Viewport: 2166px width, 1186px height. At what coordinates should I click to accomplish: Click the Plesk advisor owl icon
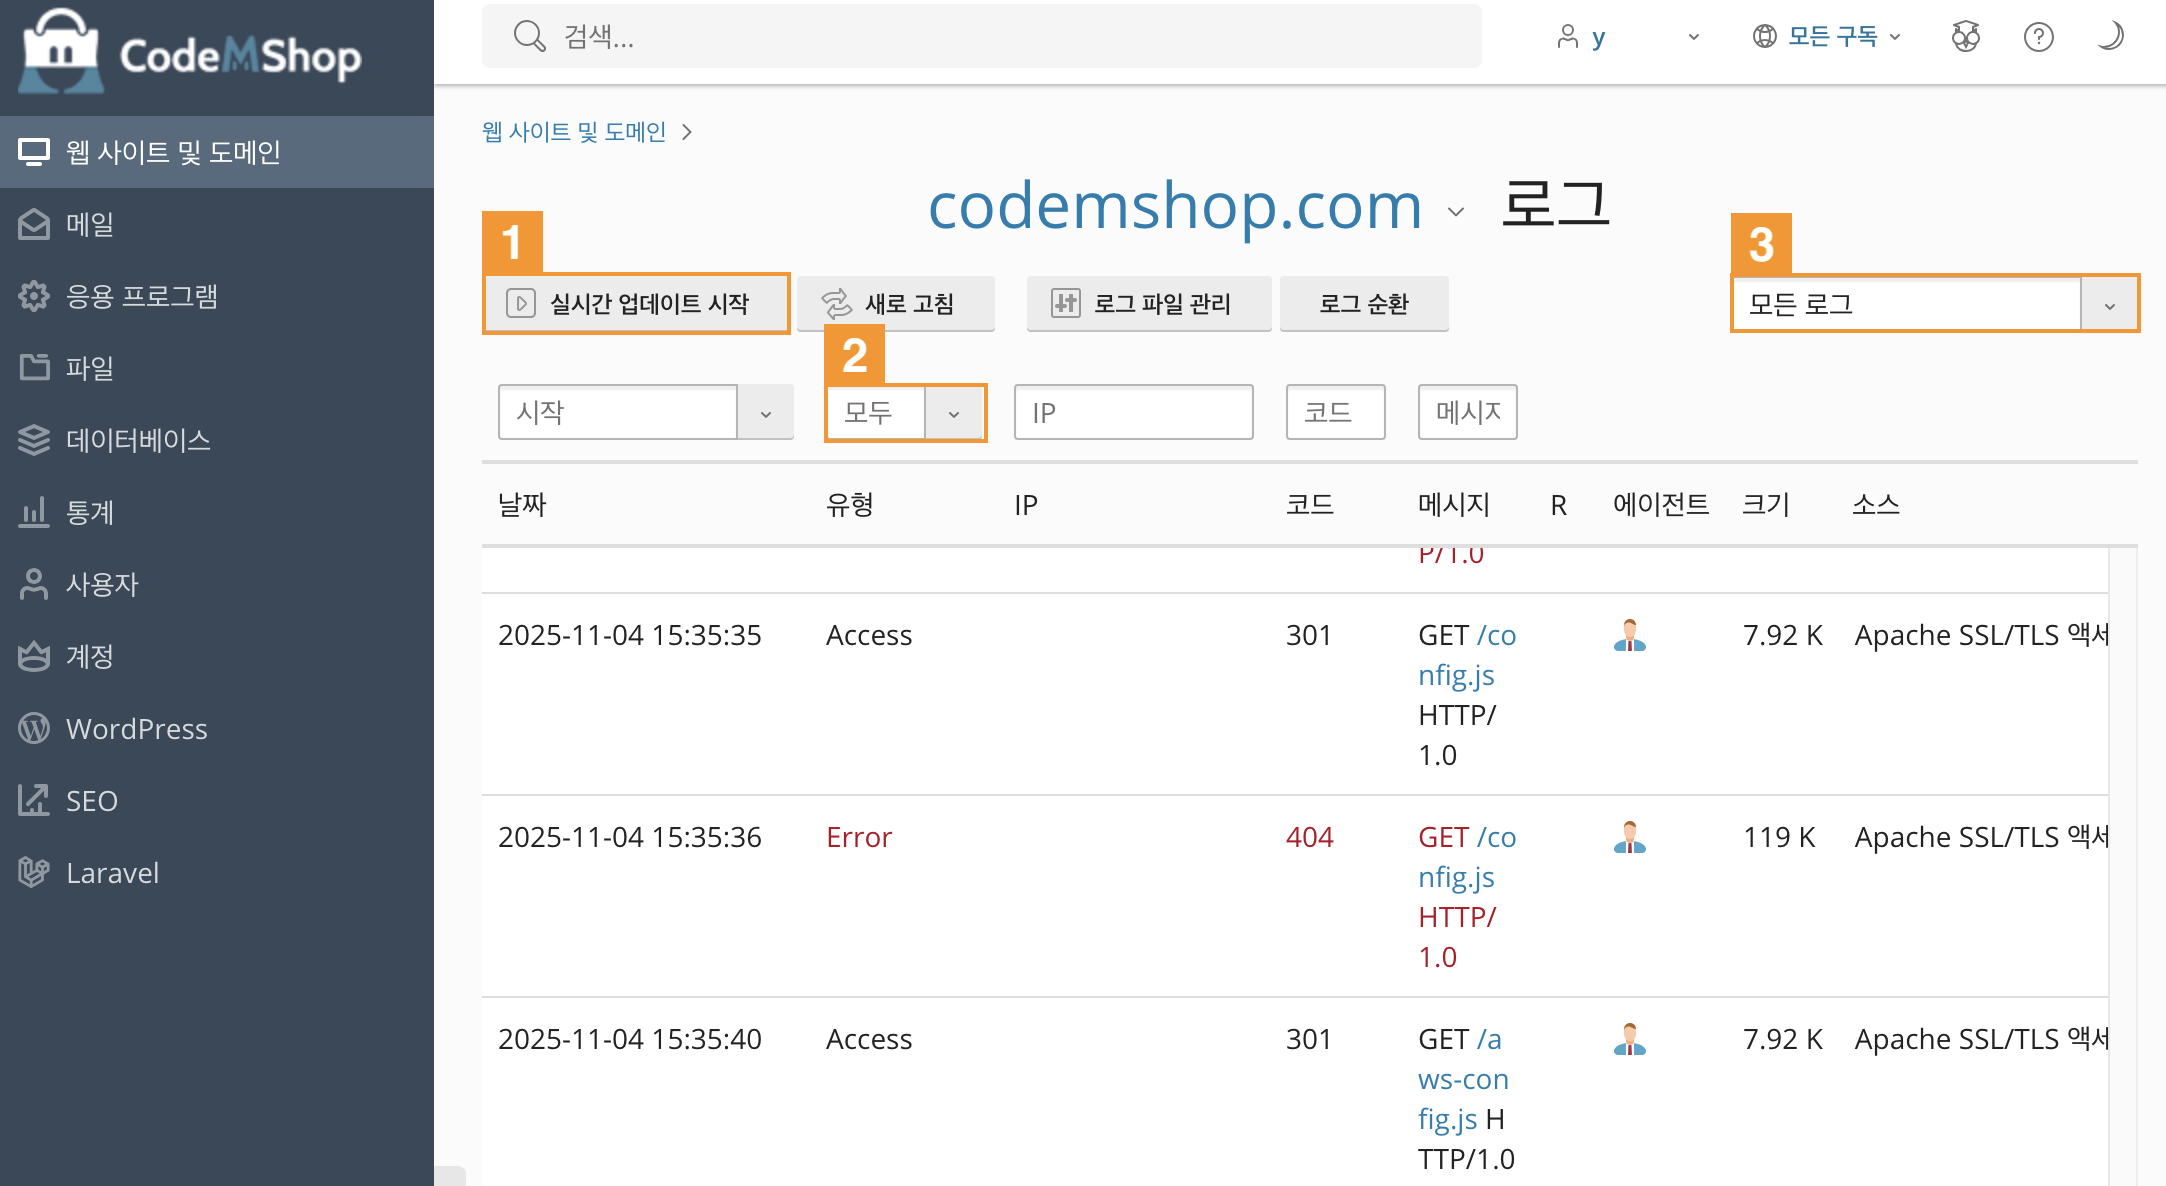(x=1965, y=37)
